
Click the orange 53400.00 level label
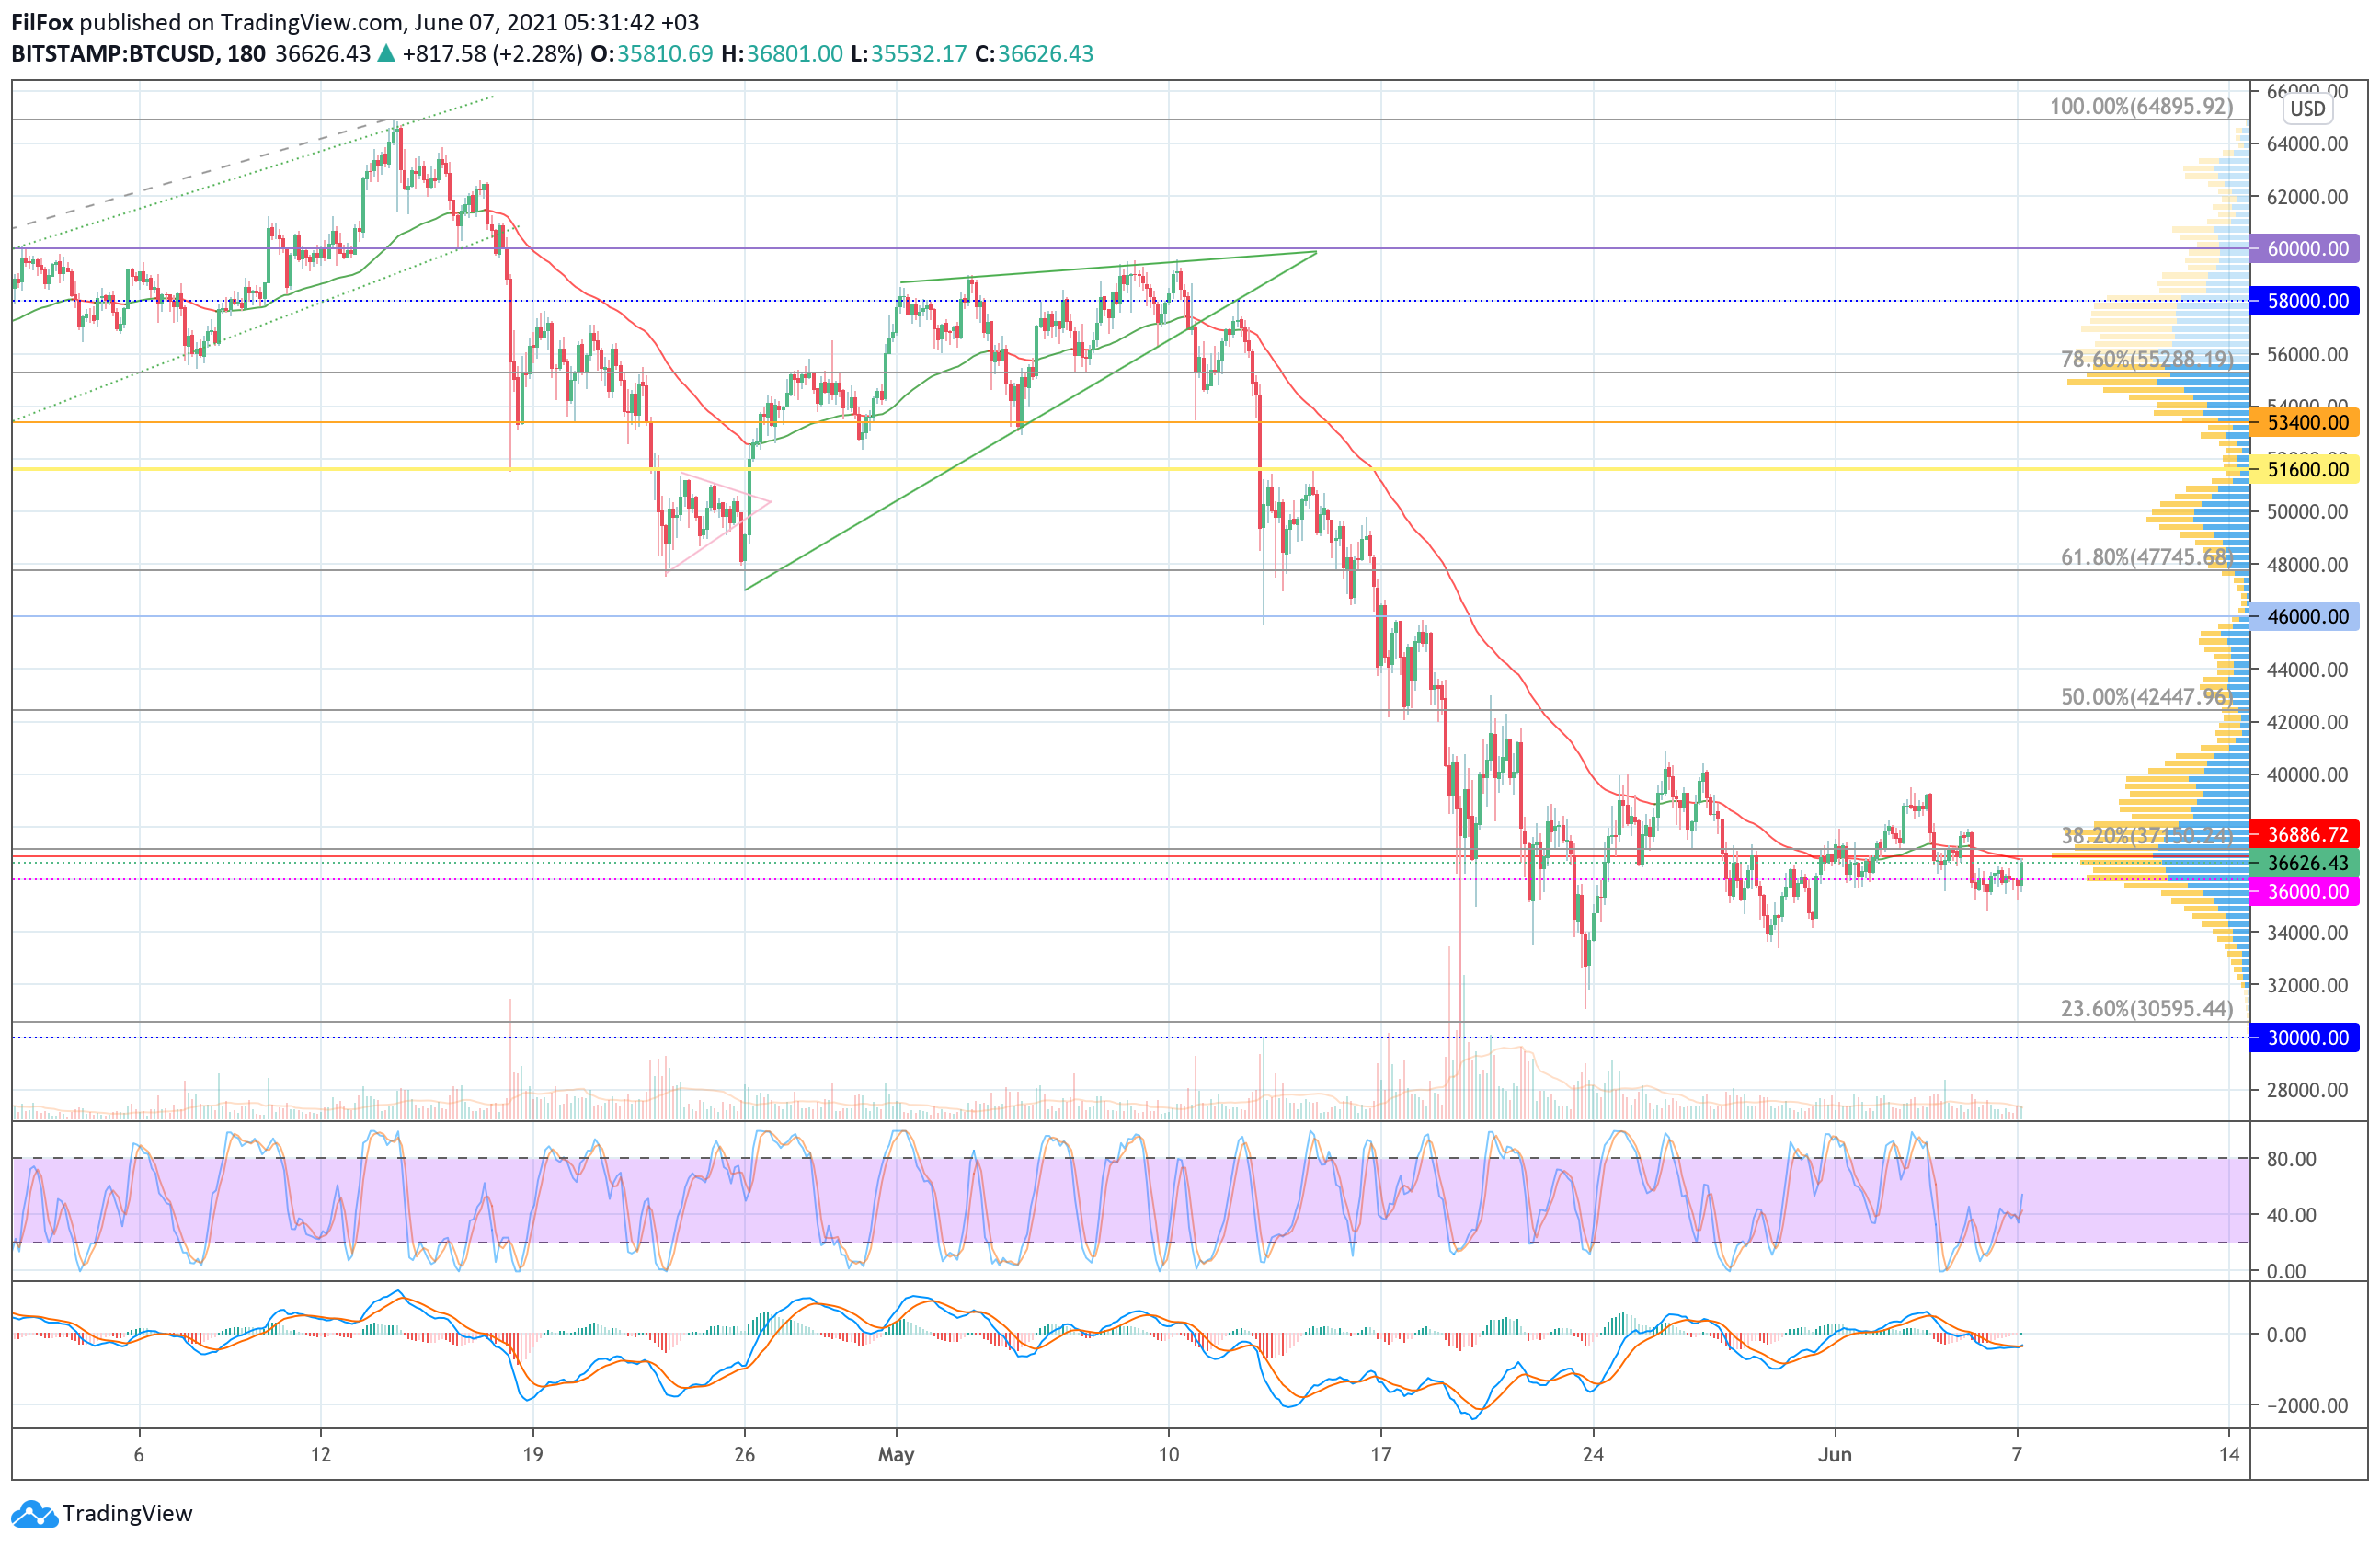coord(2305,423)
